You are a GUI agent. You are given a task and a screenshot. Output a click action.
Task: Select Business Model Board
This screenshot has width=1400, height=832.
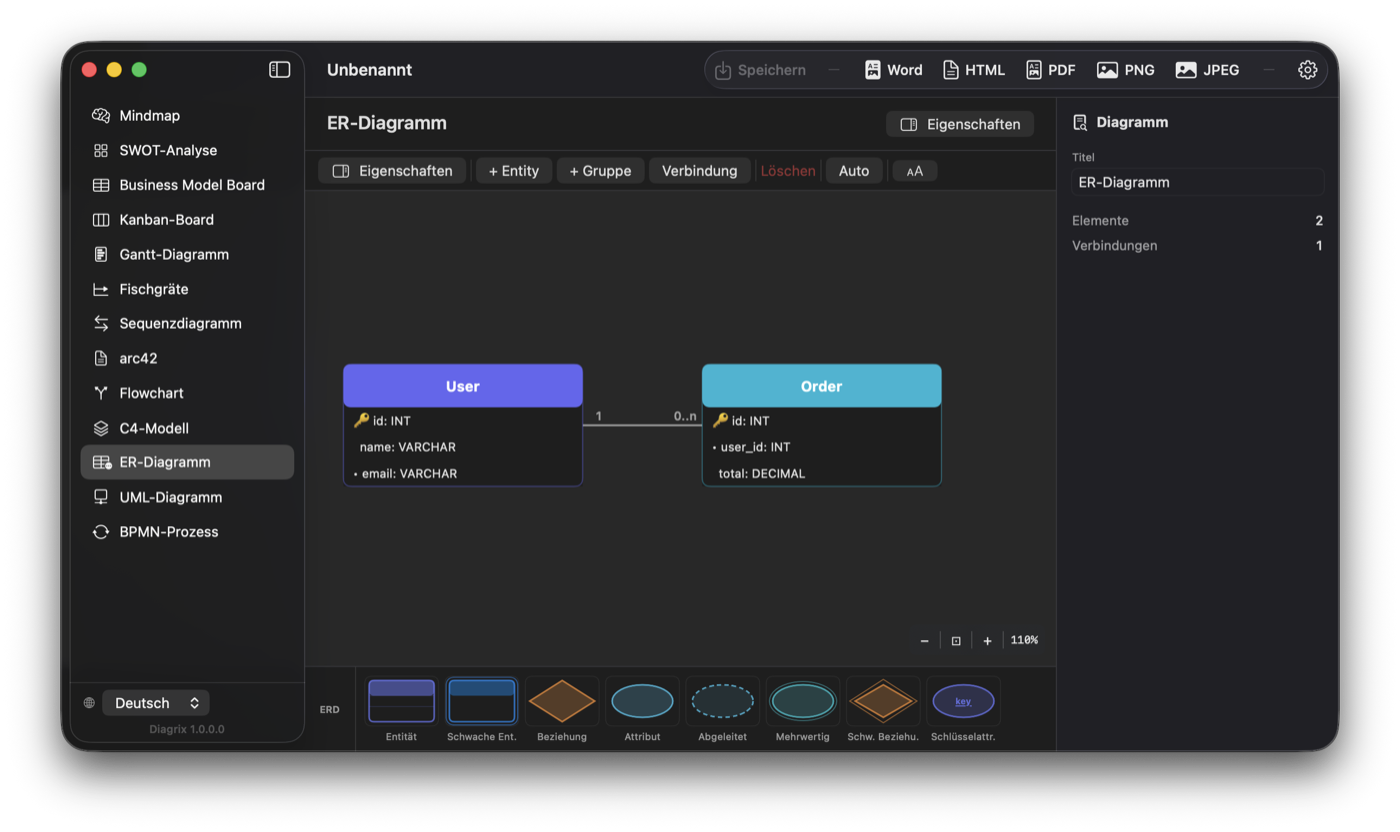click(x=187, y=185)
